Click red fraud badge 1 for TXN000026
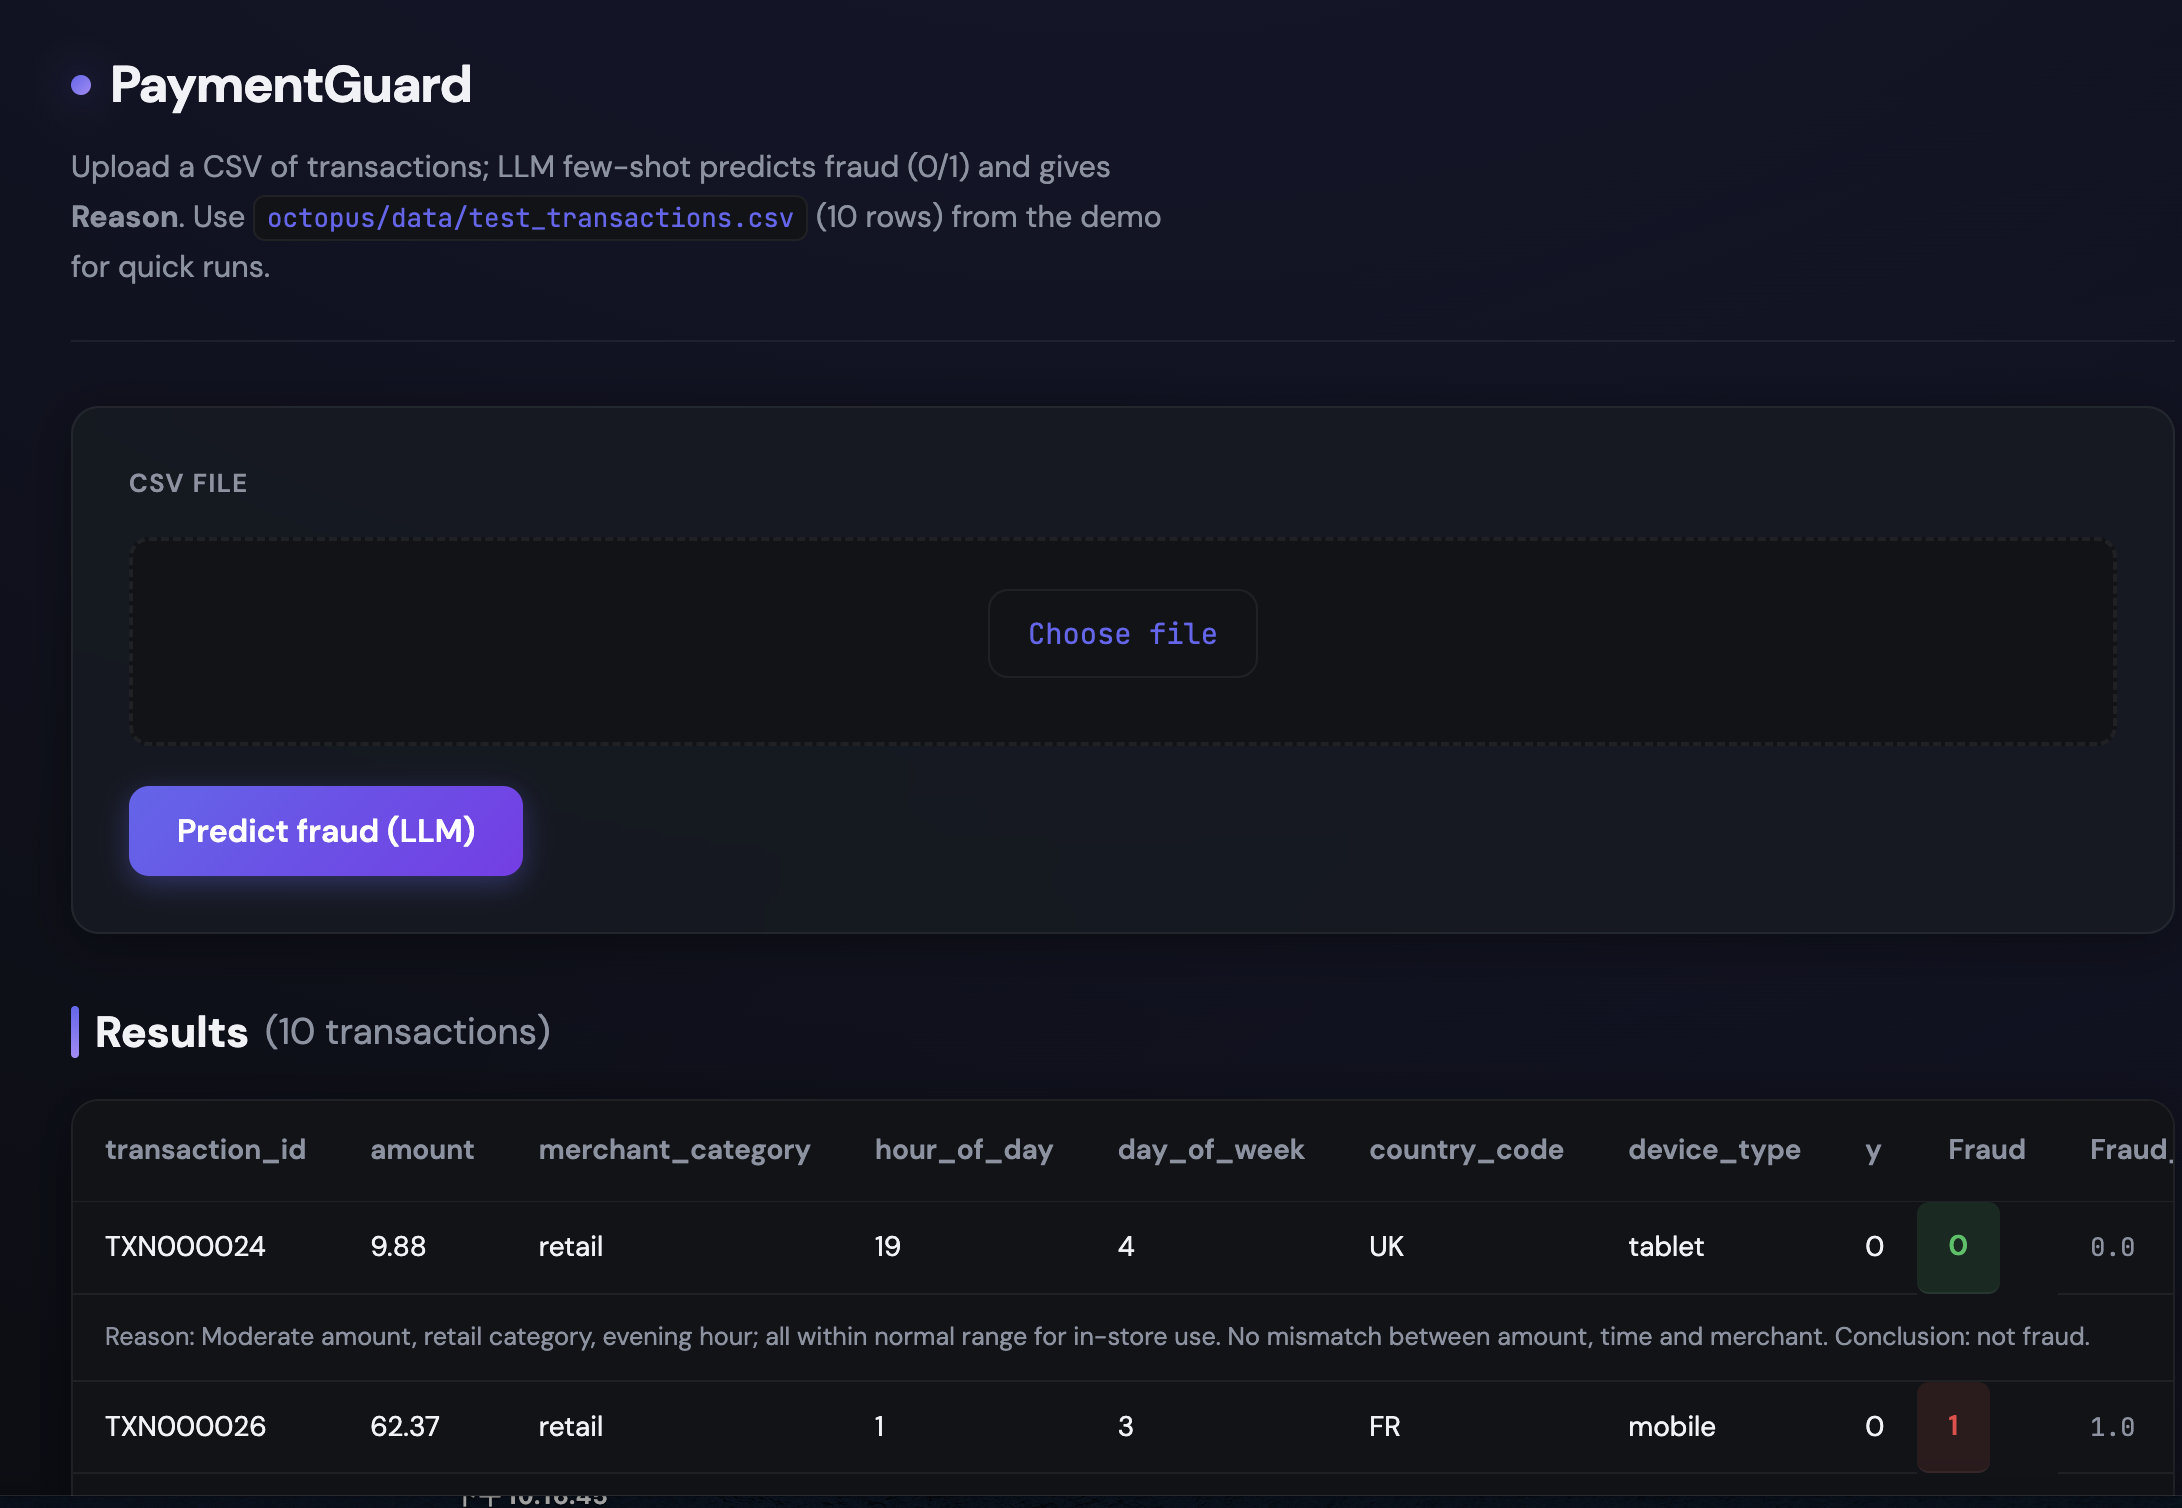Image resolution: width=2182 pixels, height=1508 pixels. click(1953, 1426)
